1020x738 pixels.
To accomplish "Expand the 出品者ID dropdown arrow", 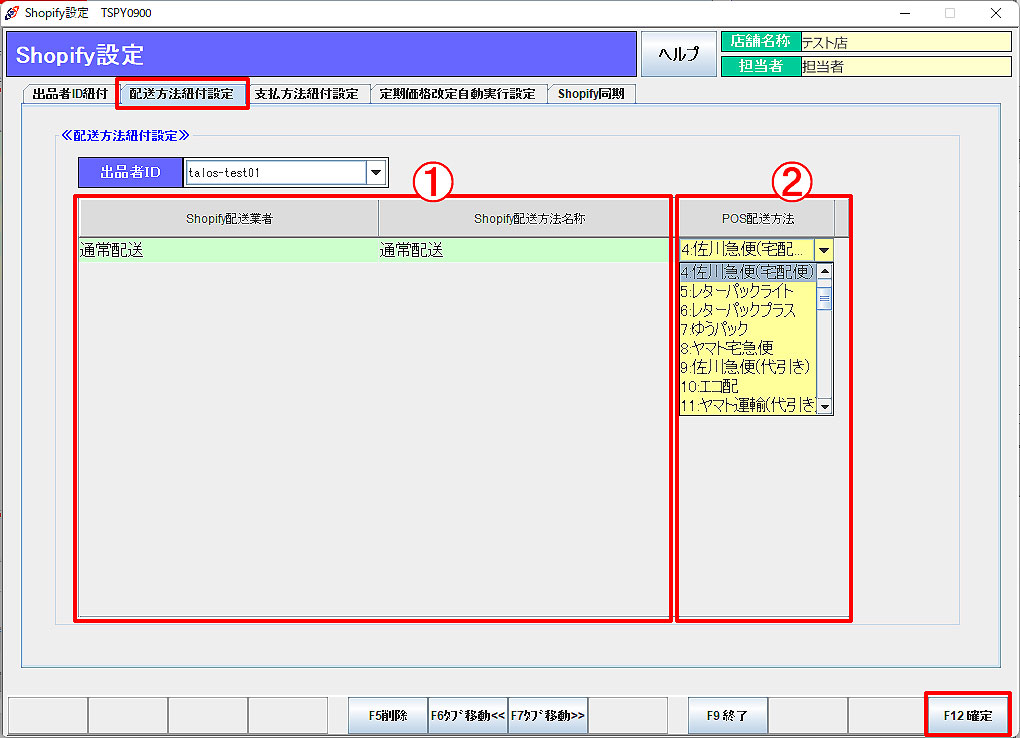I will pyautogui.click(x=376, y=172).
